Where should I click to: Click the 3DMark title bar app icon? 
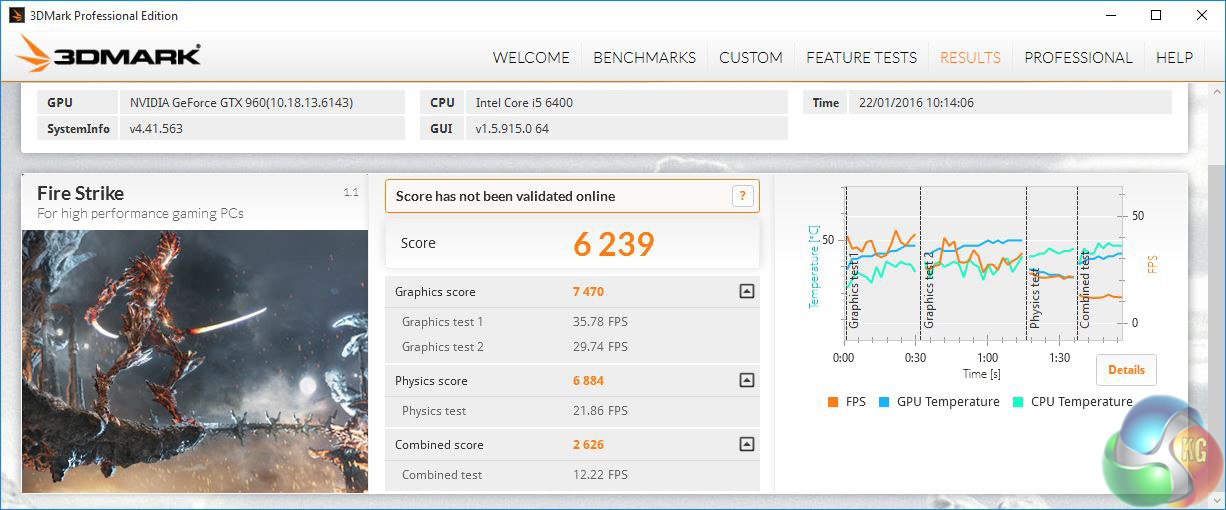(x=16, y=15)
